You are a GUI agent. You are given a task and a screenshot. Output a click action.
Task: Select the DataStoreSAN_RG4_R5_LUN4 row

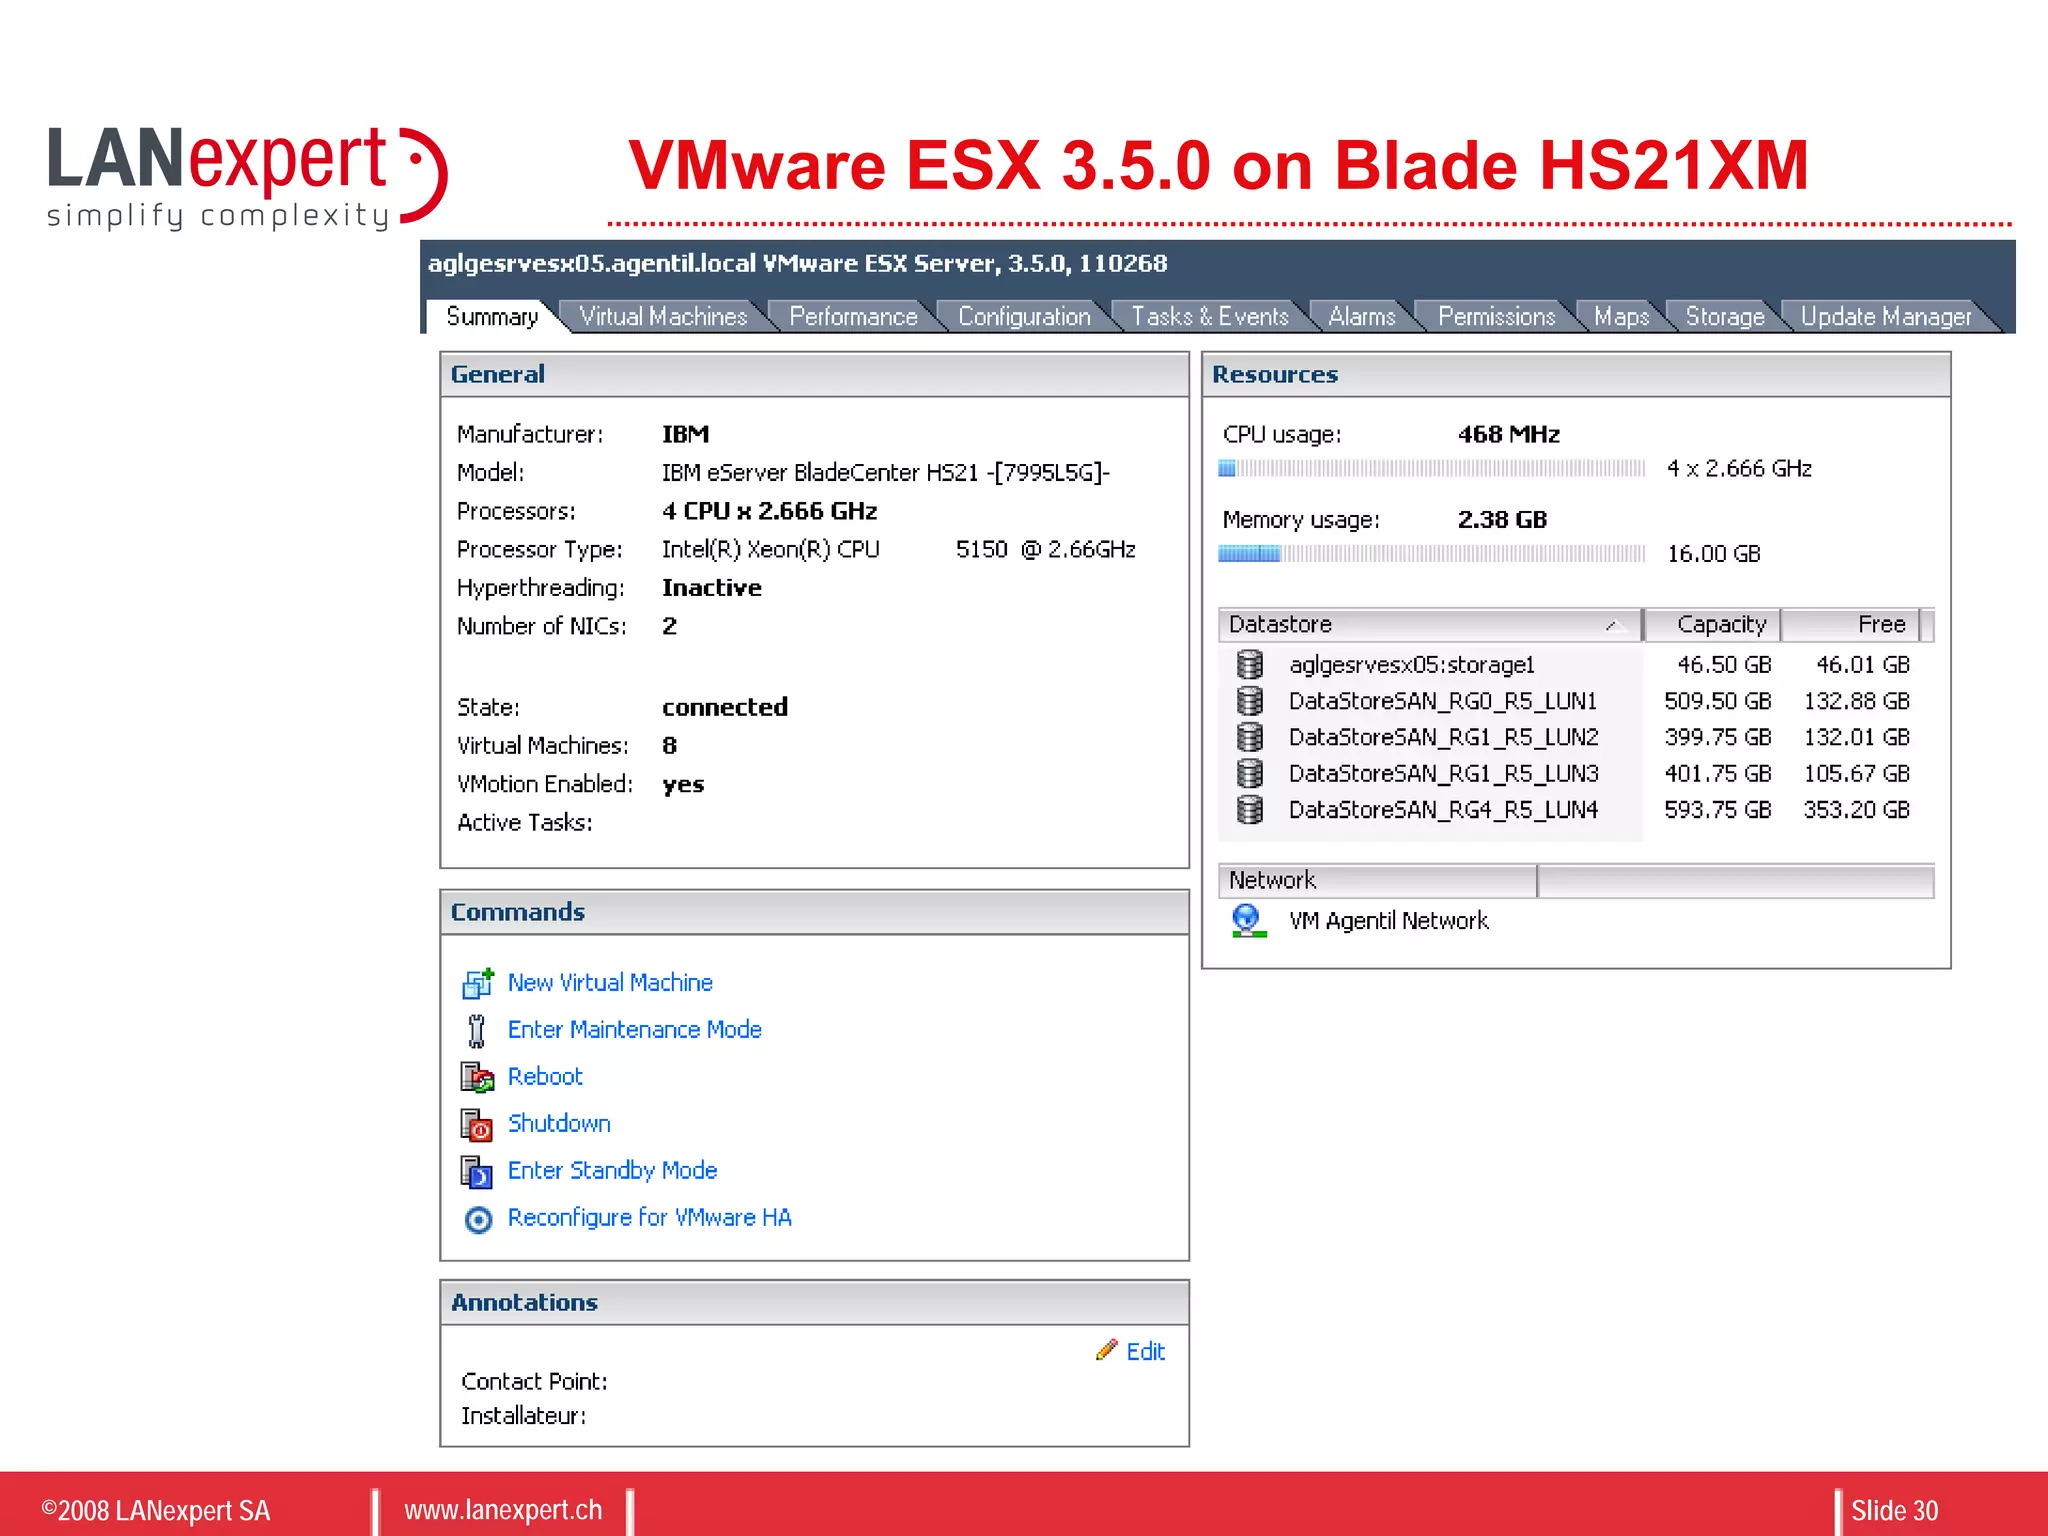click(1575, 809)
